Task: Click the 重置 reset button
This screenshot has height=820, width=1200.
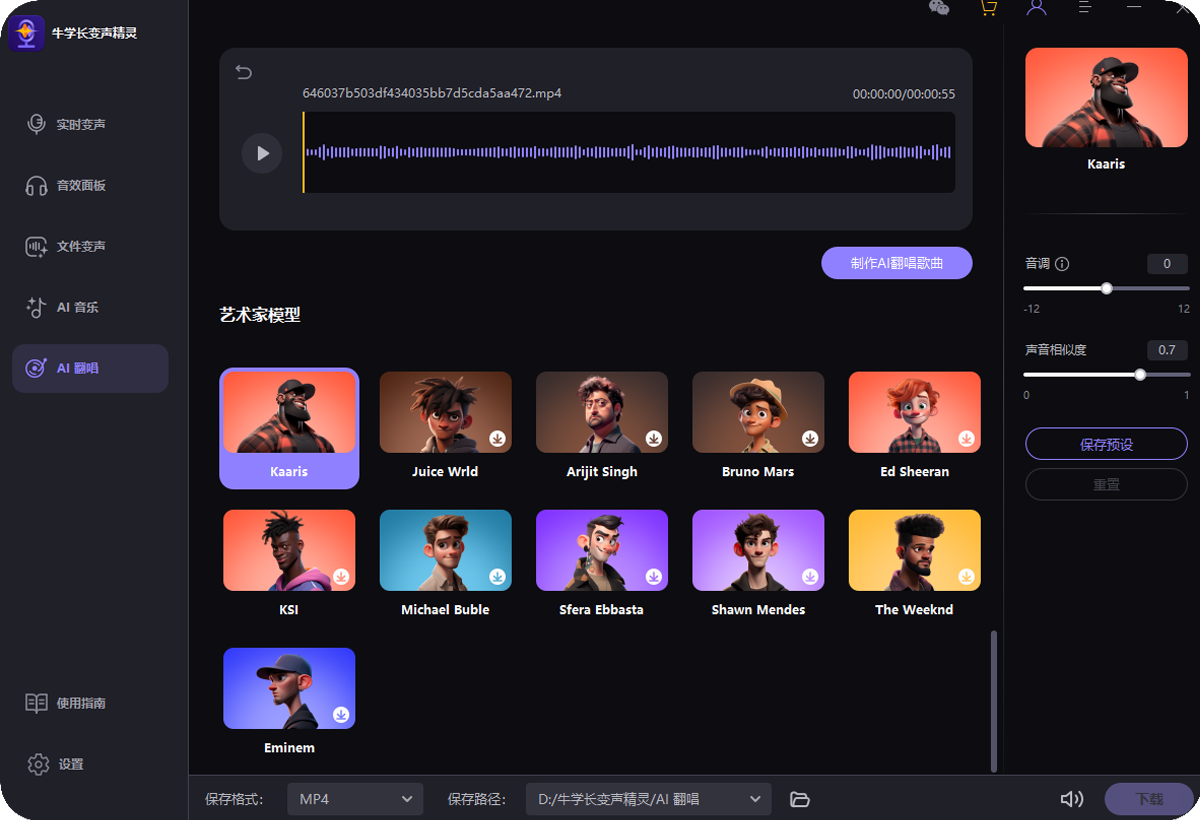Action: point(1106,484)
